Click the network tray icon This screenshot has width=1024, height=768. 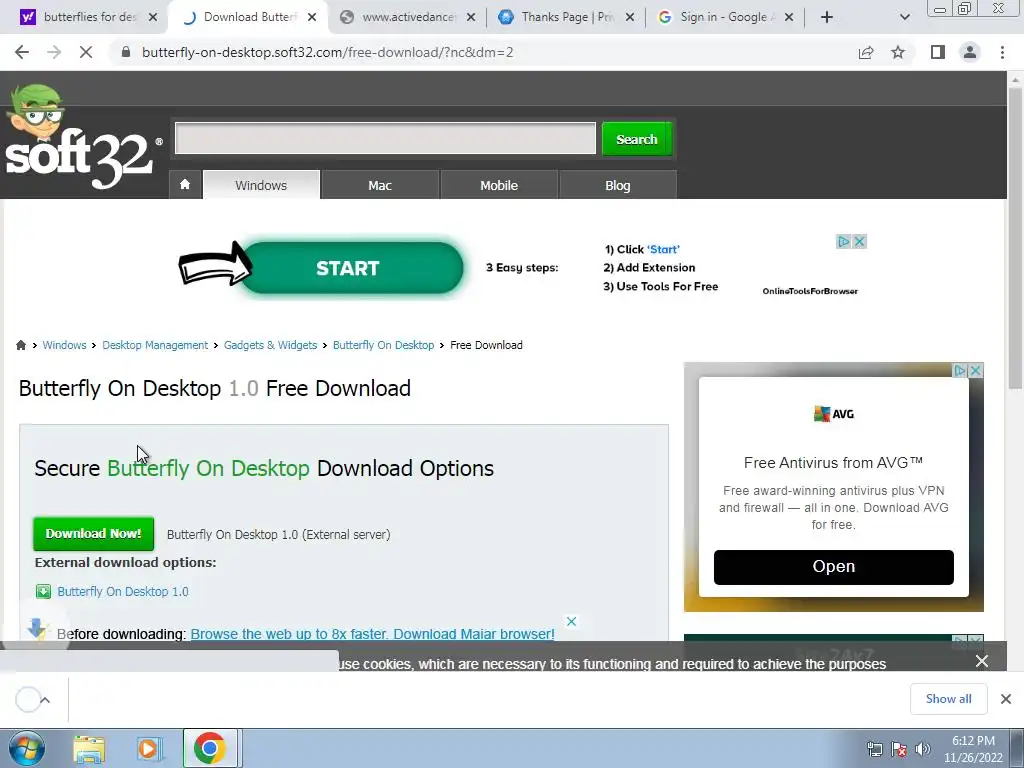874,749
